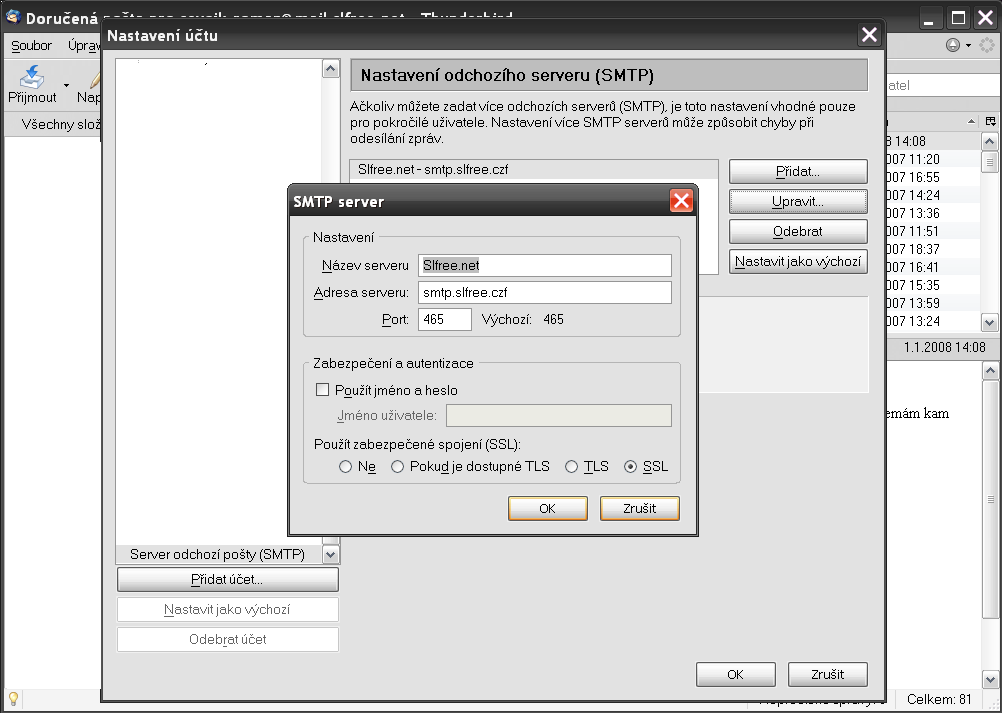
Task: Close the SMTP server dialog with red X
Action: (681, 201)
